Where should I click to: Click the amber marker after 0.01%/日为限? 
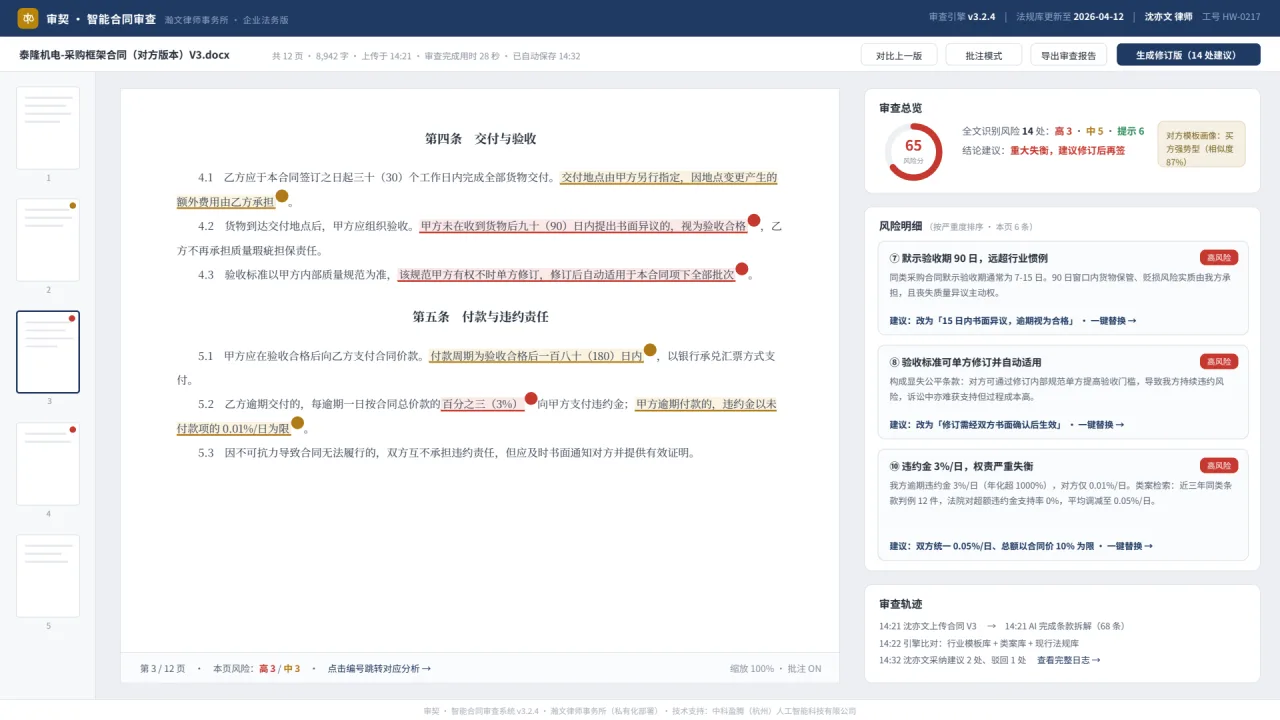(297, 422)
